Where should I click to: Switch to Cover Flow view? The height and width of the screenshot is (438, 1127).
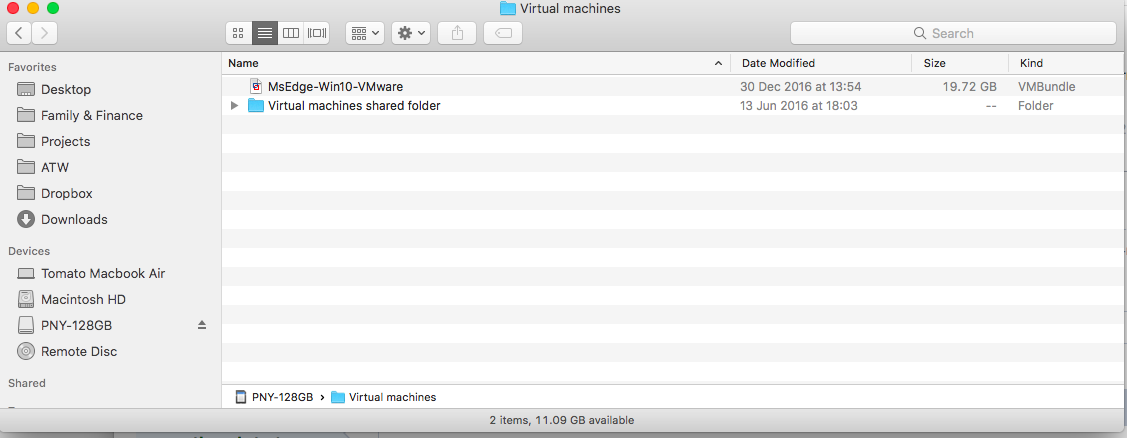tap(316, 33)
